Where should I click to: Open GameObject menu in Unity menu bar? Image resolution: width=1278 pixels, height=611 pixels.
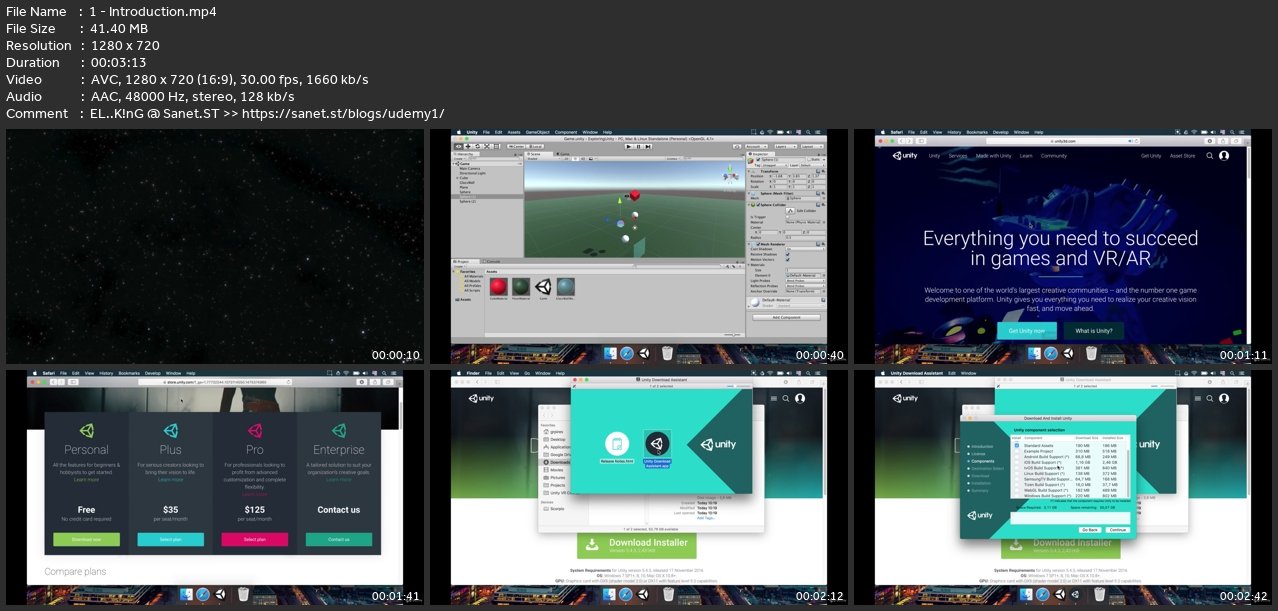pos(537,132)
